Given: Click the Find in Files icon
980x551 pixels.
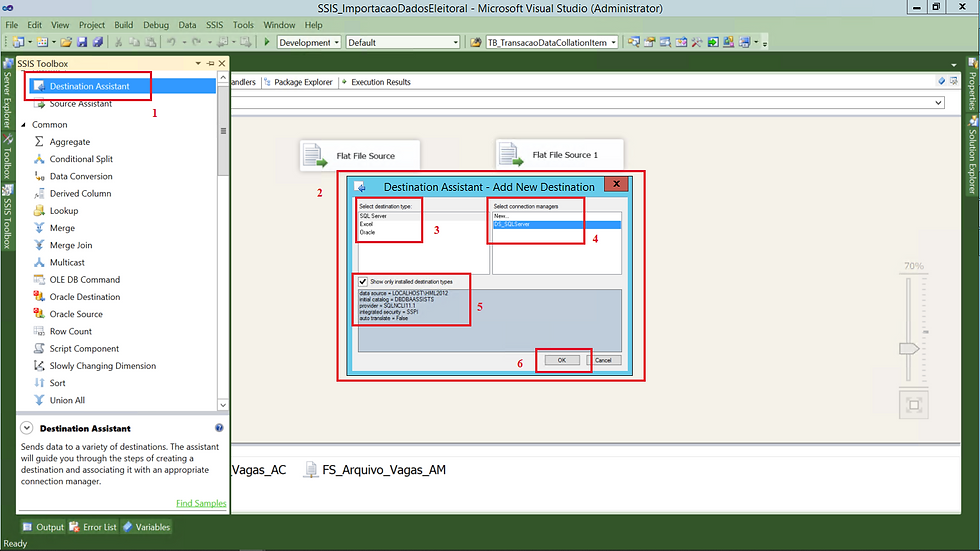Looking at the screenshot, I should pyautogui.click(x=476, y=42).
